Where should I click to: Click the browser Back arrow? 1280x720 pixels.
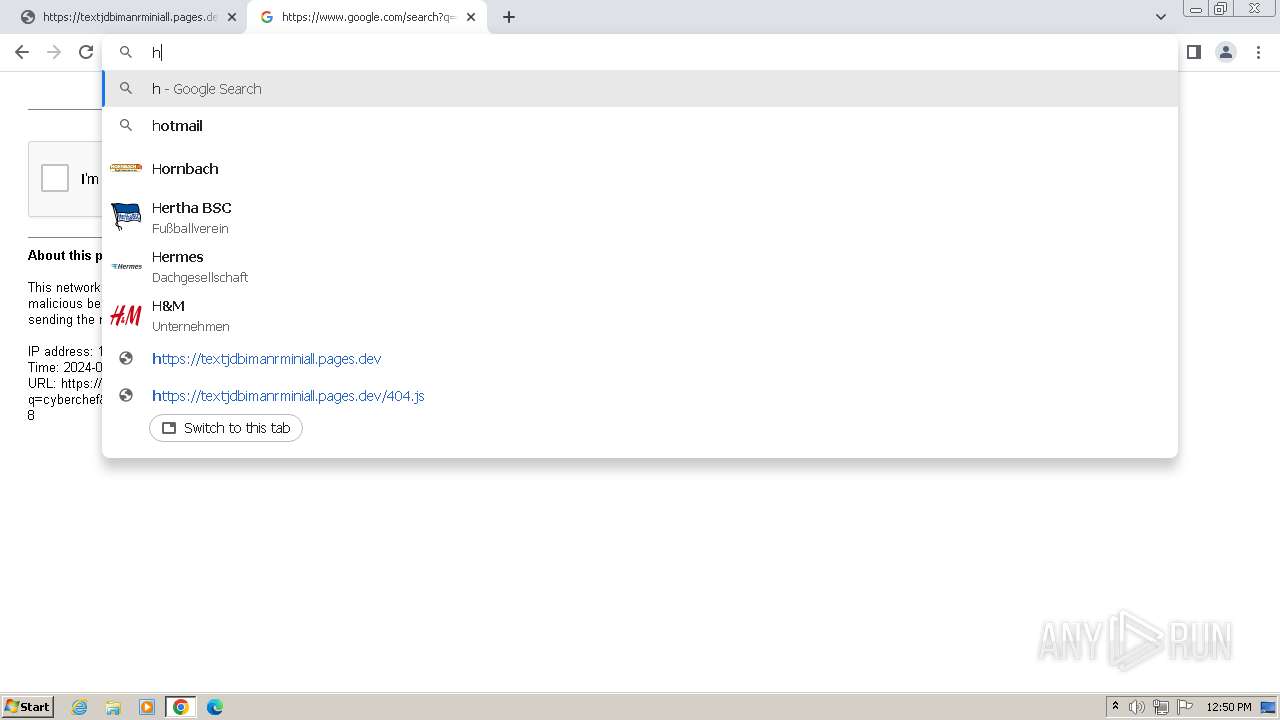pos(22,52)
